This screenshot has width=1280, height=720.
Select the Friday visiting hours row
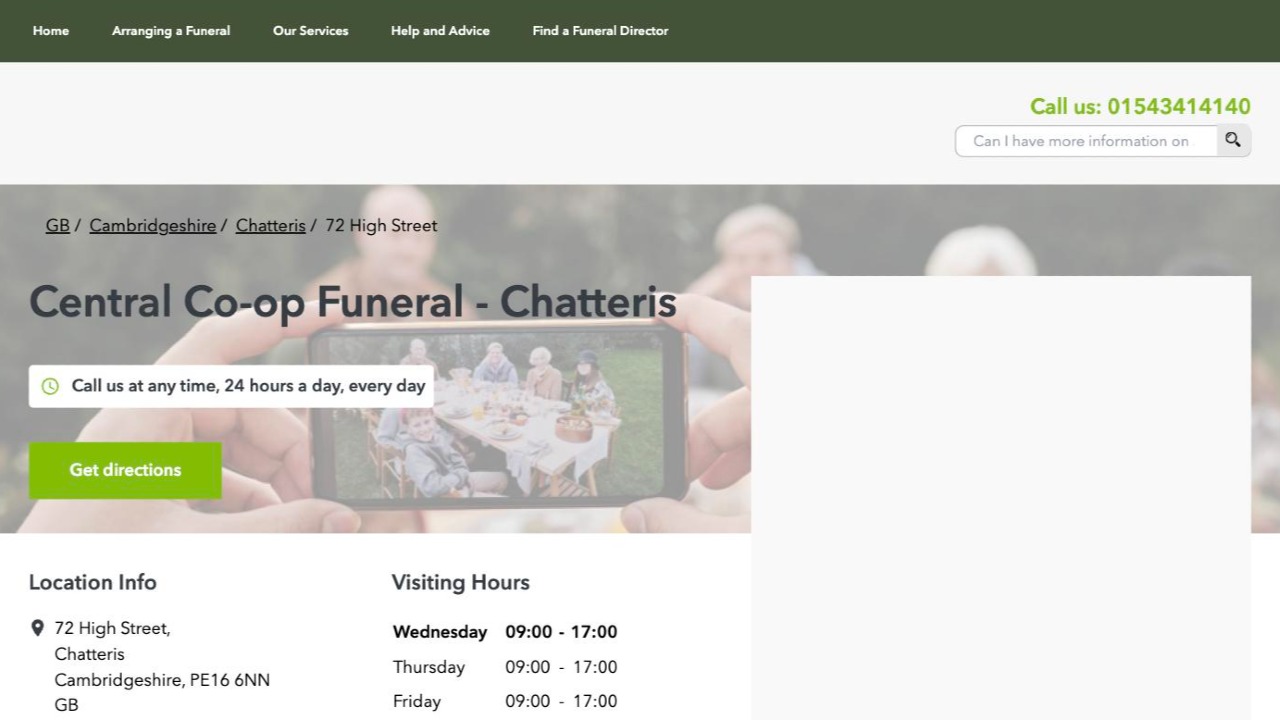(x=505, y=701)
